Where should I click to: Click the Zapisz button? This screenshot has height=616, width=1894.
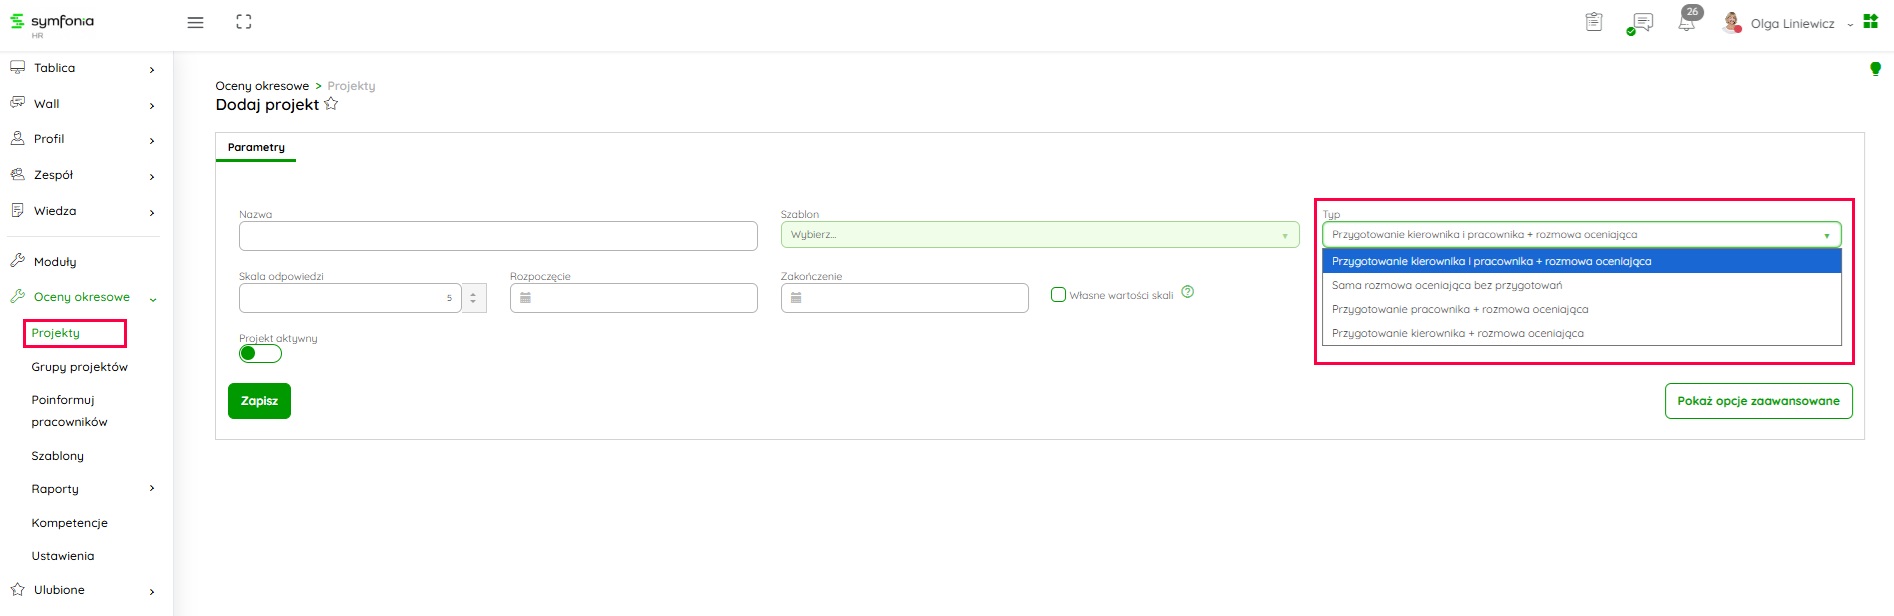pos(259,401)
